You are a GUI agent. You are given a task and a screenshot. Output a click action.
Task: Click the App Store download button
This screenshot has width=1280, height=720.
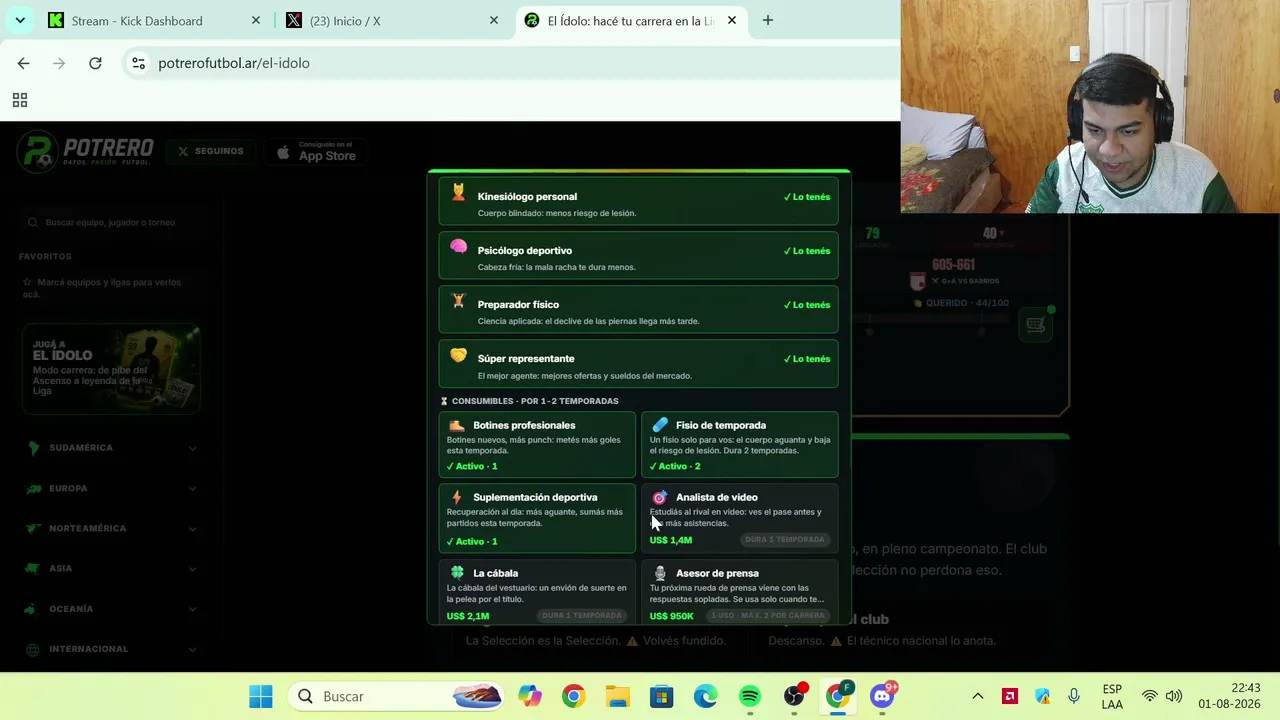(315, 152)
